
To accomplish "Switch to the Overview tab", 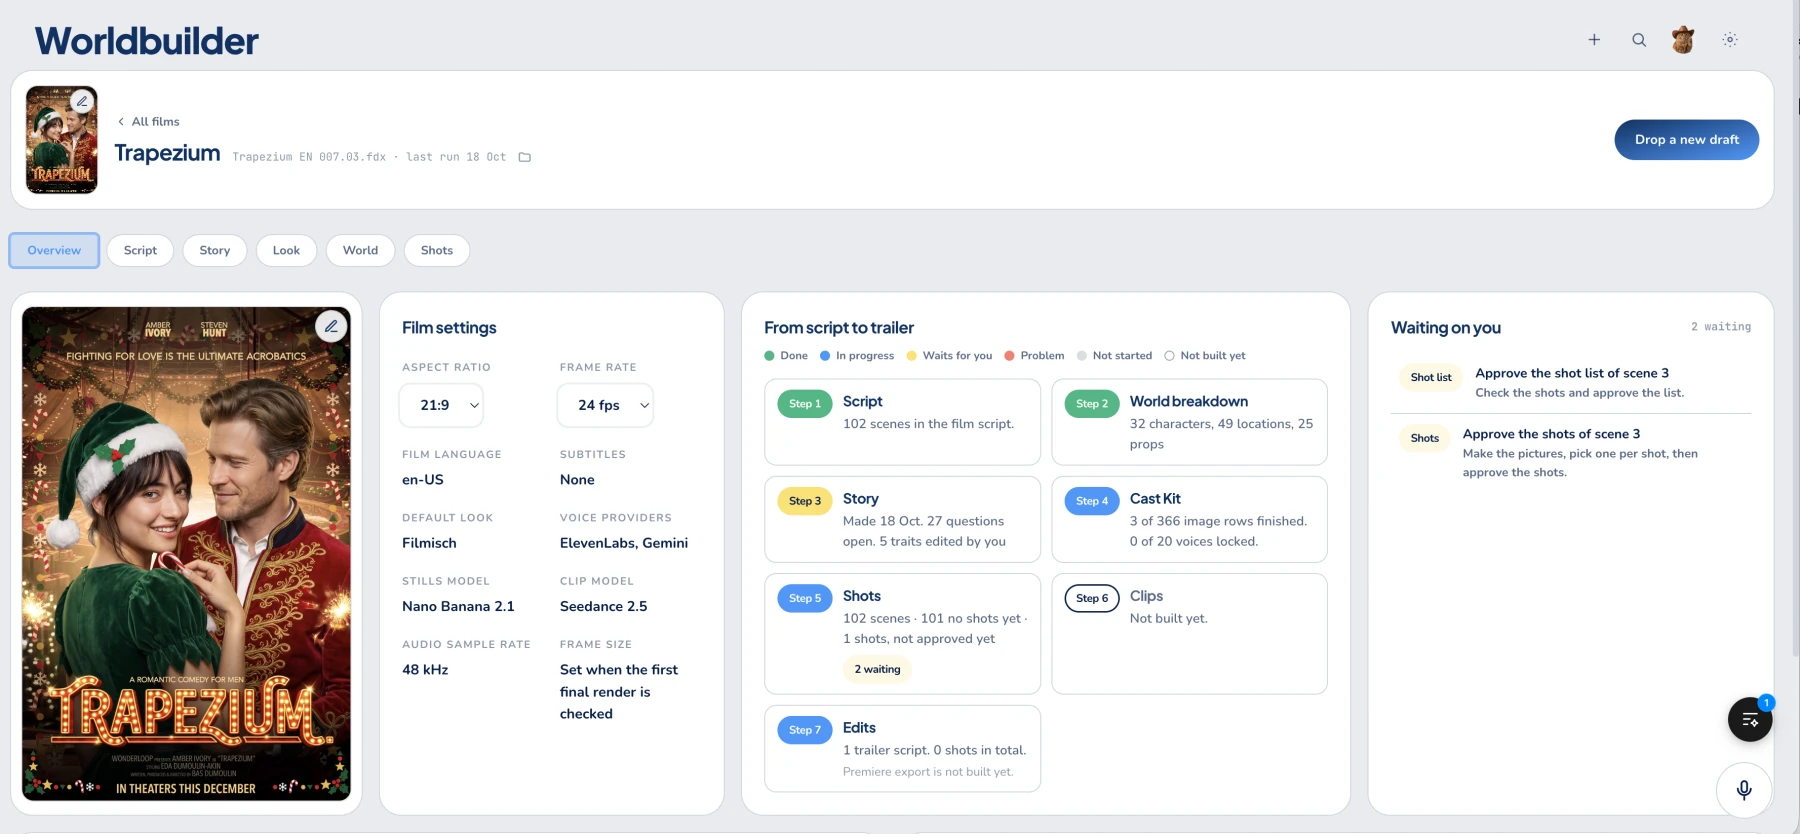I will pos(54,251).
